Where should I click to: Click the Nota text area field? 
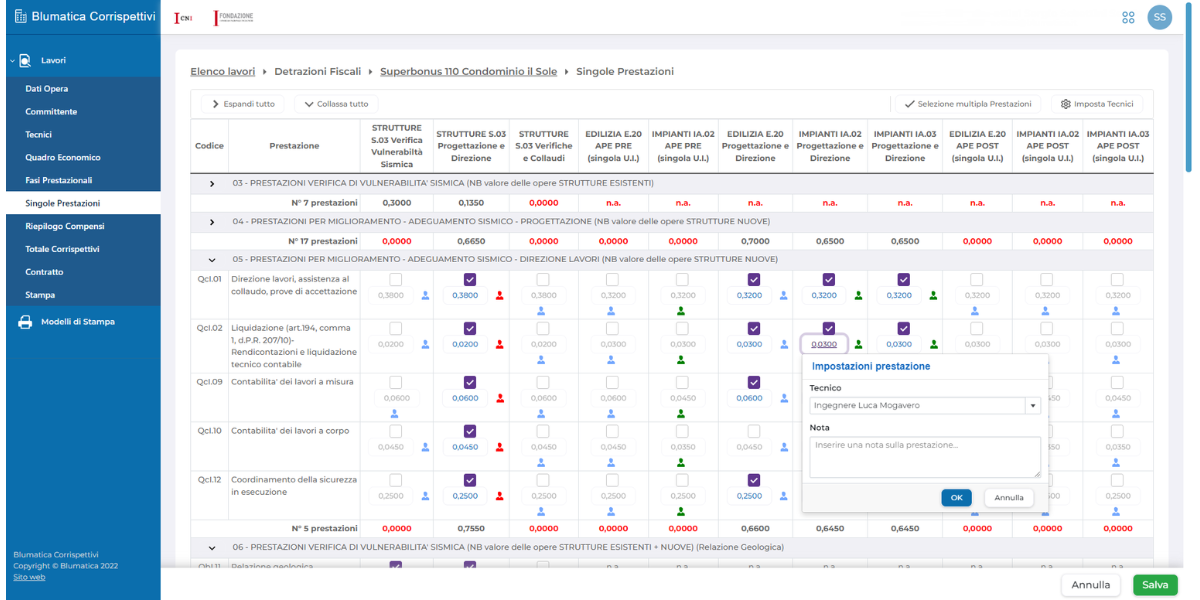924,457
